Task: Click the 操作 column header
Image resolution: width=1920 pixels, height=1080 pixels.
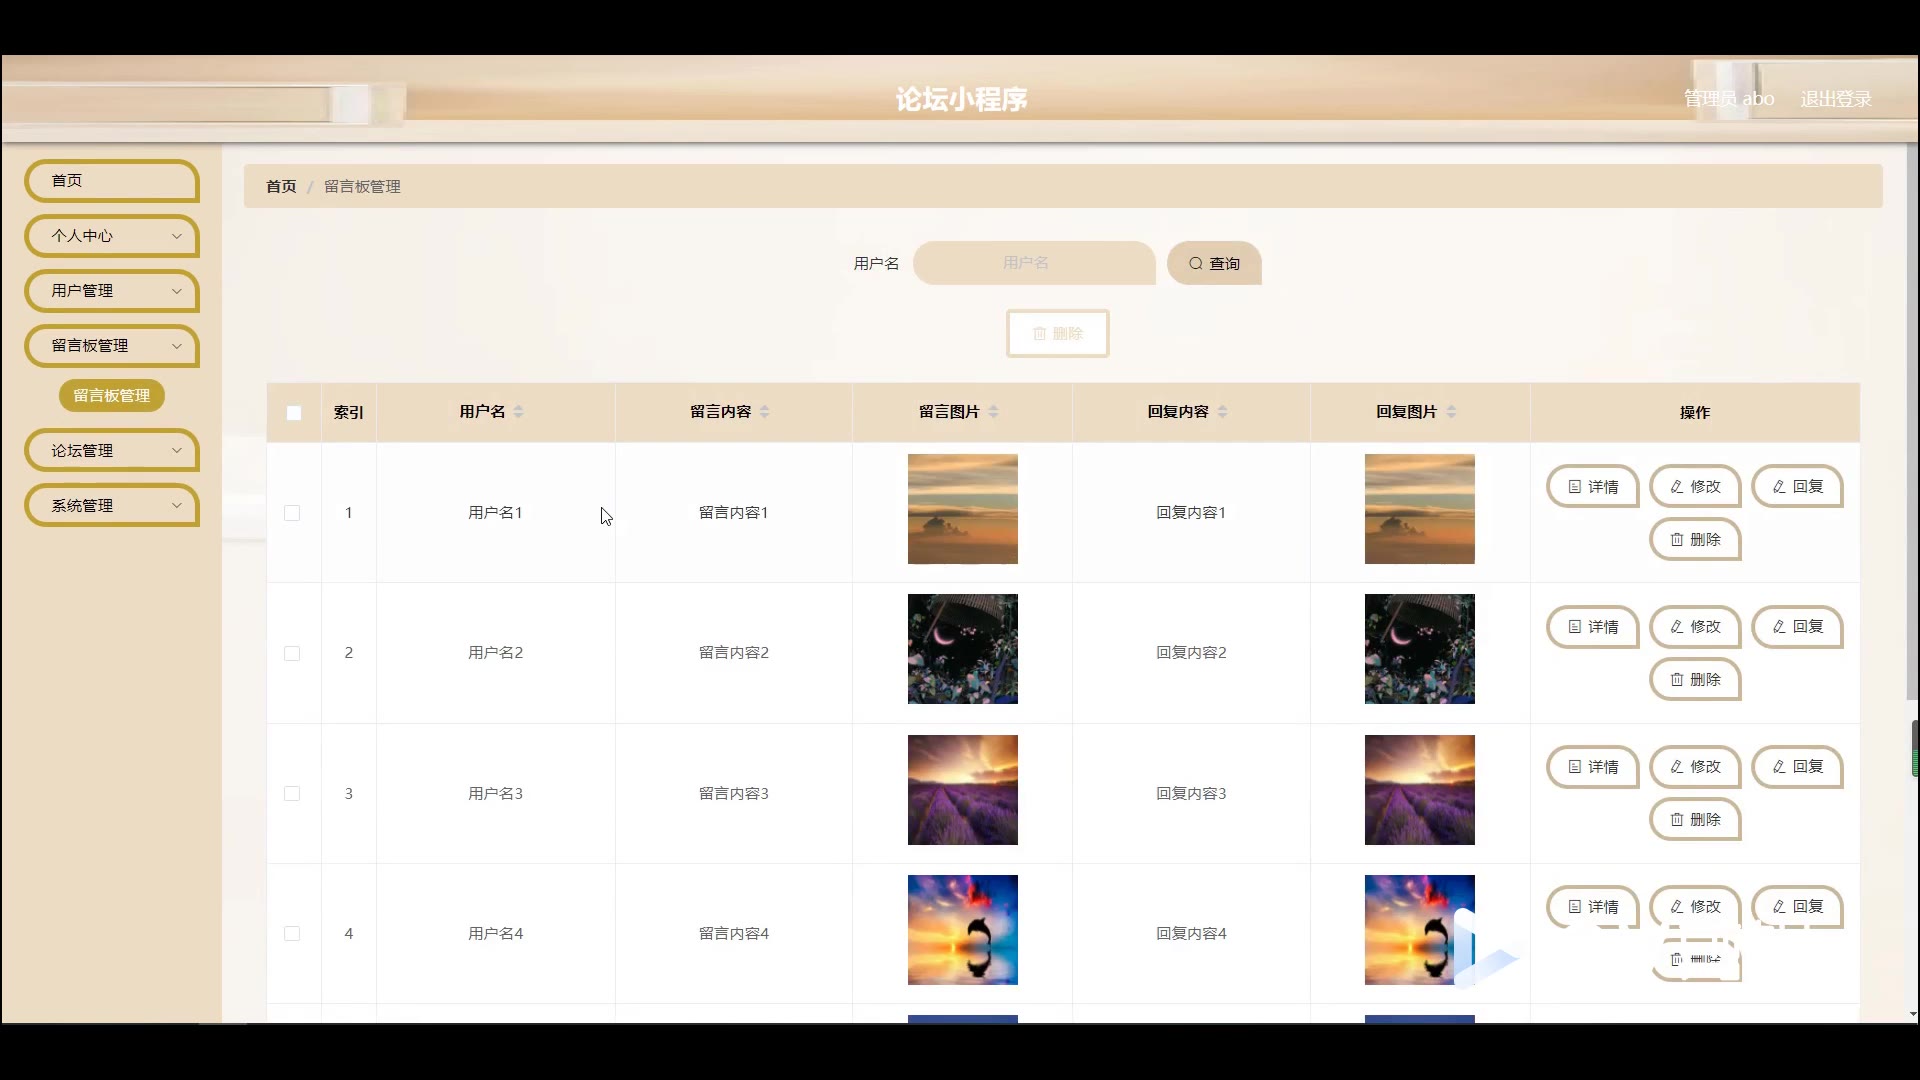Action: 1695,413
